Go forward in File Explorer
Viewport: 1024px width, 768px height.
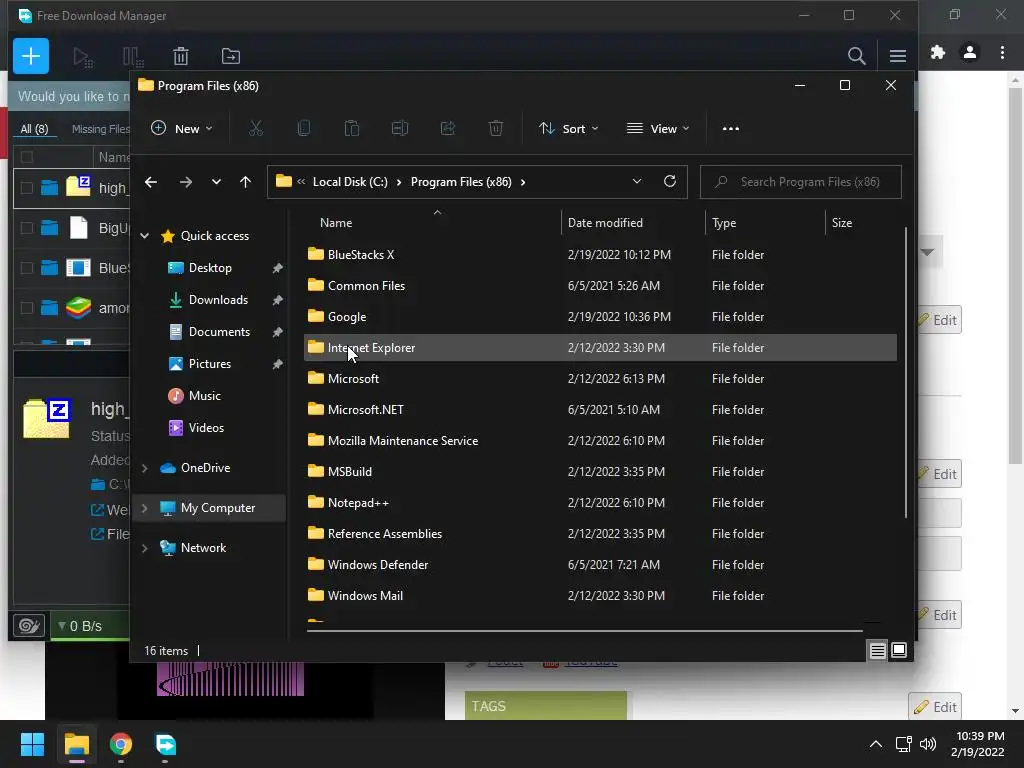(185, 182)
